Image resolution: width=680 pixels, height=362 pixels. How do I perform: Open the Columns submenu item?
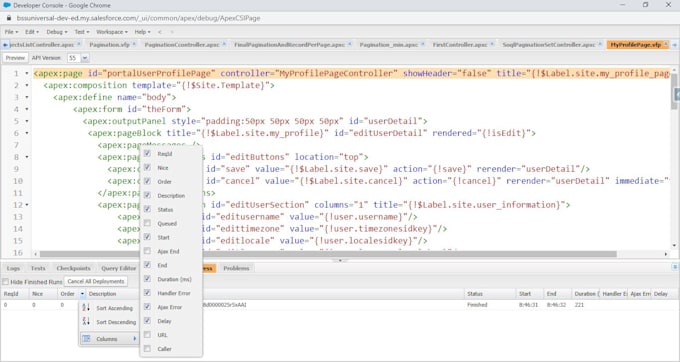pyautogui.click(x=108, y=339)
